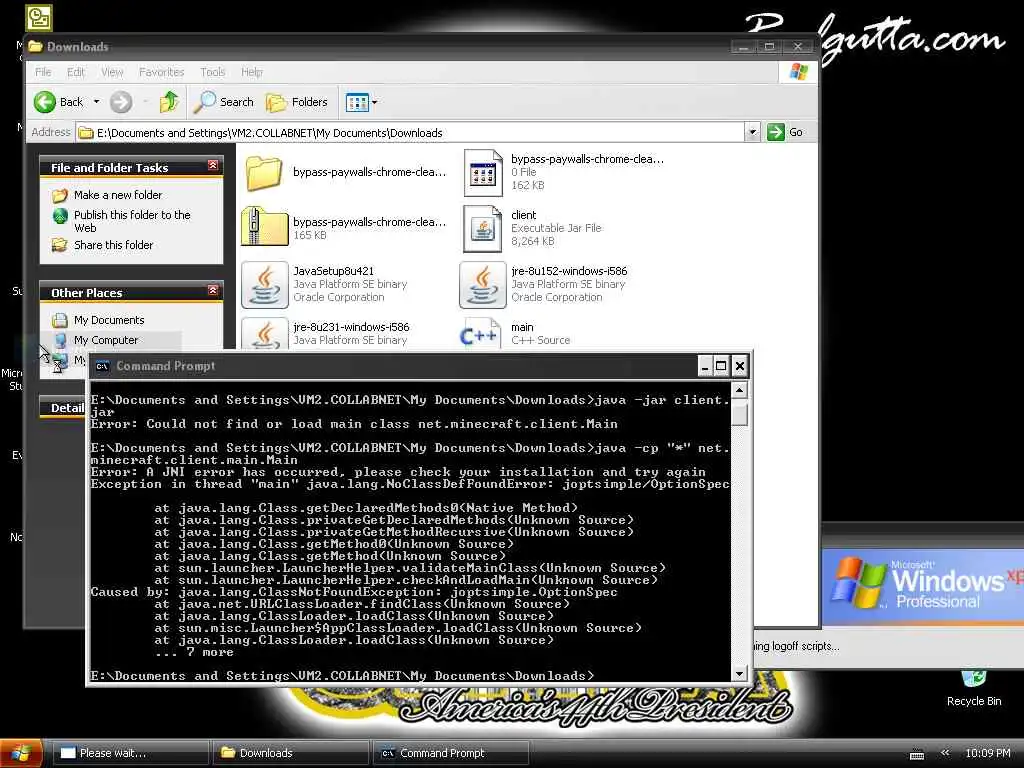Go up one folder level
This screenshot has width=1024, height=768.
(x=169, y=102)
